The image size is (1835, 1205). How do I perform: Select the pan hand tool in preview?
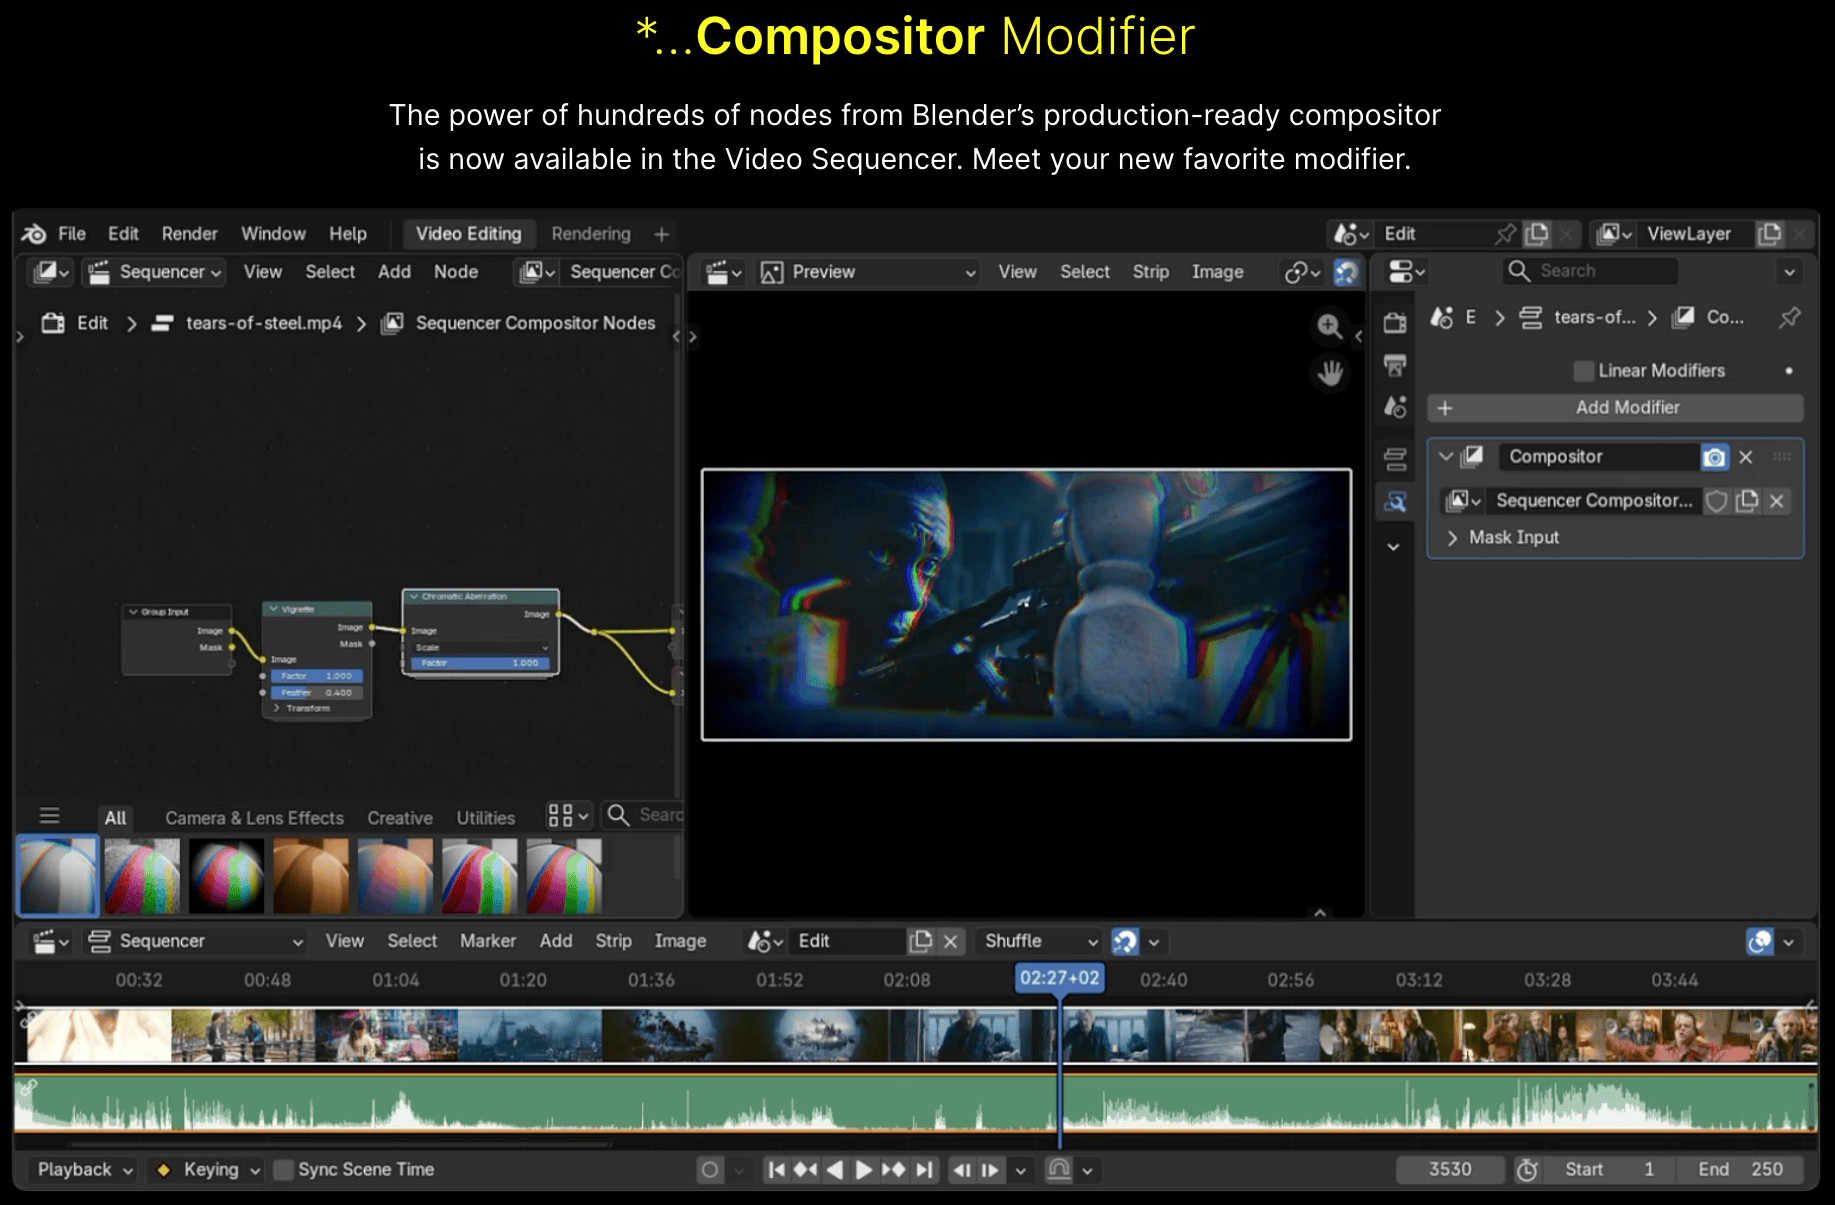[x=1329, y=374]
